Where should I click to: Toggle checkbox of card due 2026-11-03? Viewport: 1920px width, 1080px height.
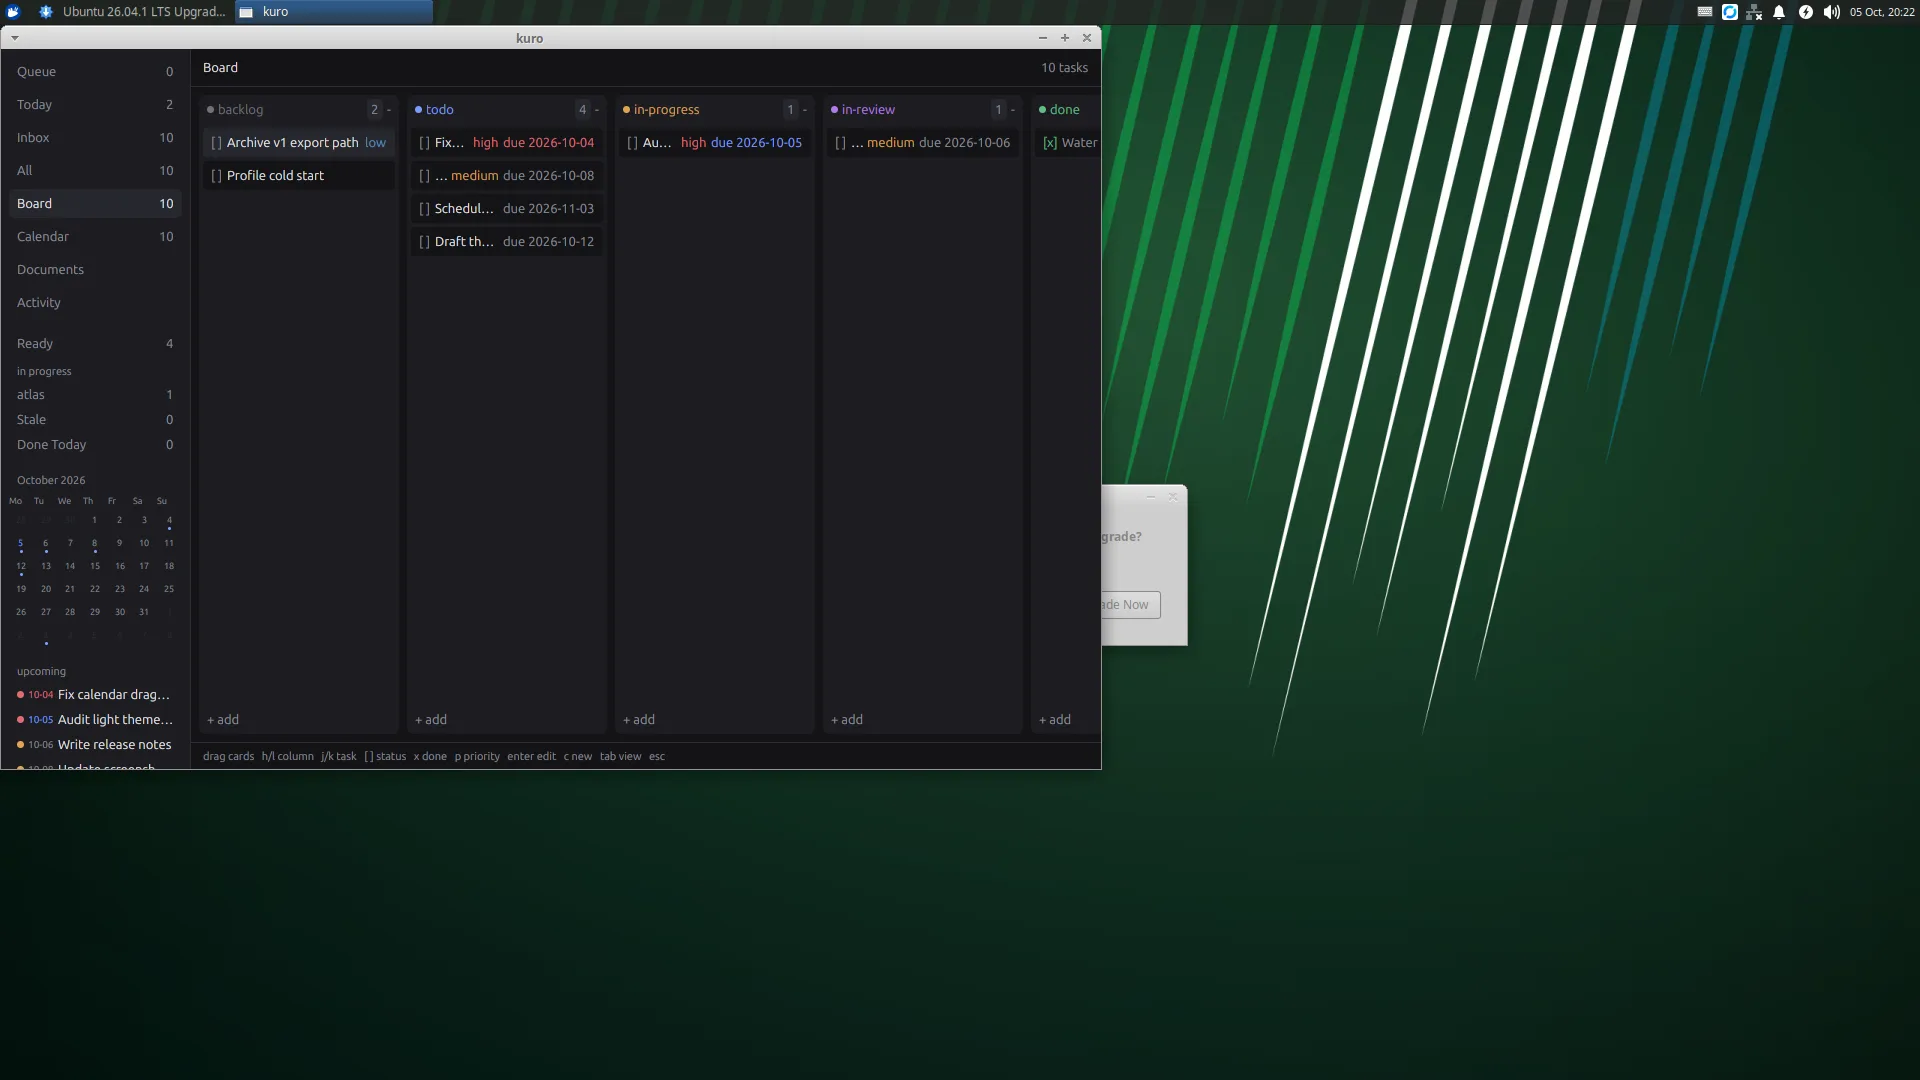coord(424,209)
